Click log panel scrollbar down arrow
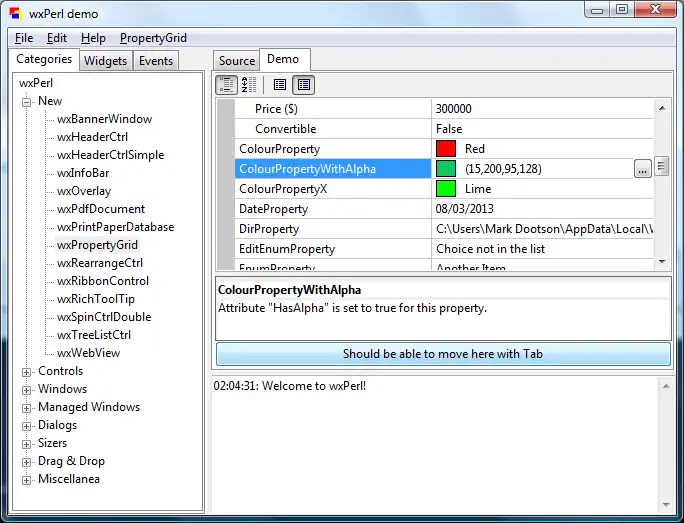 click(666, 505)
